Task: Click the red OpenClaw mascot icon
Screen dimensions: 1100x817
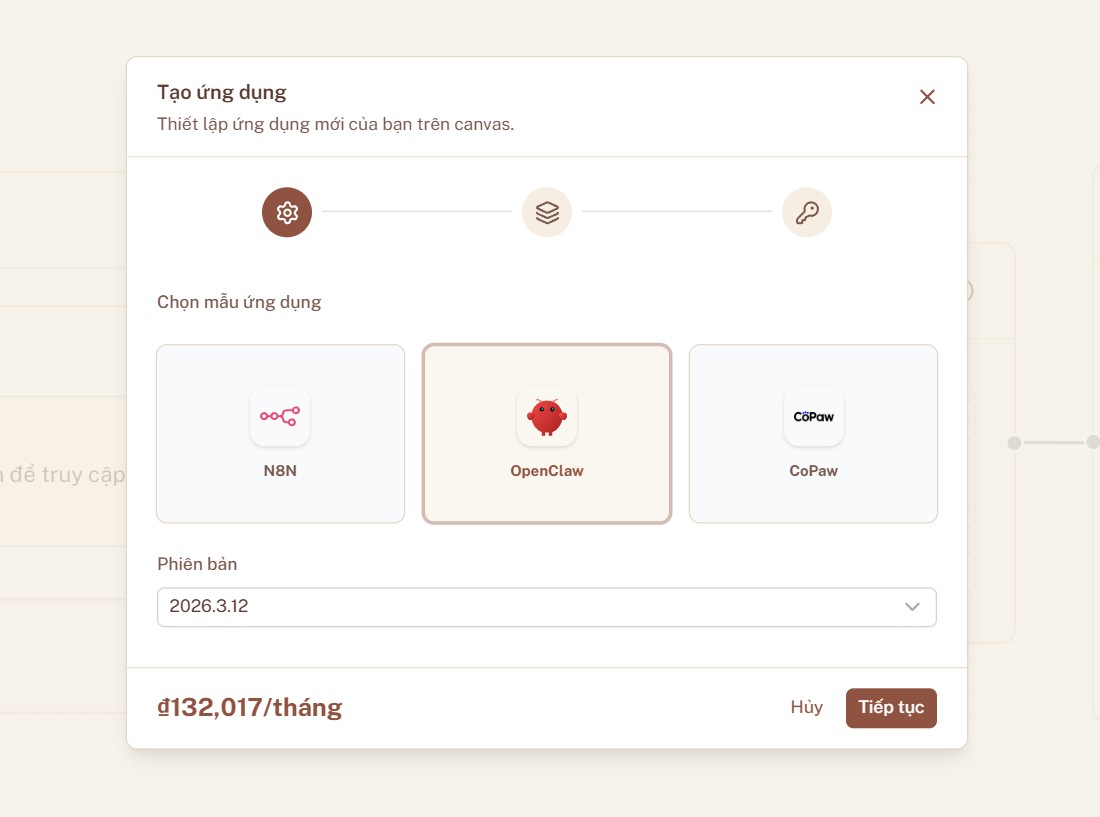Action: click(x=547, y=416)
